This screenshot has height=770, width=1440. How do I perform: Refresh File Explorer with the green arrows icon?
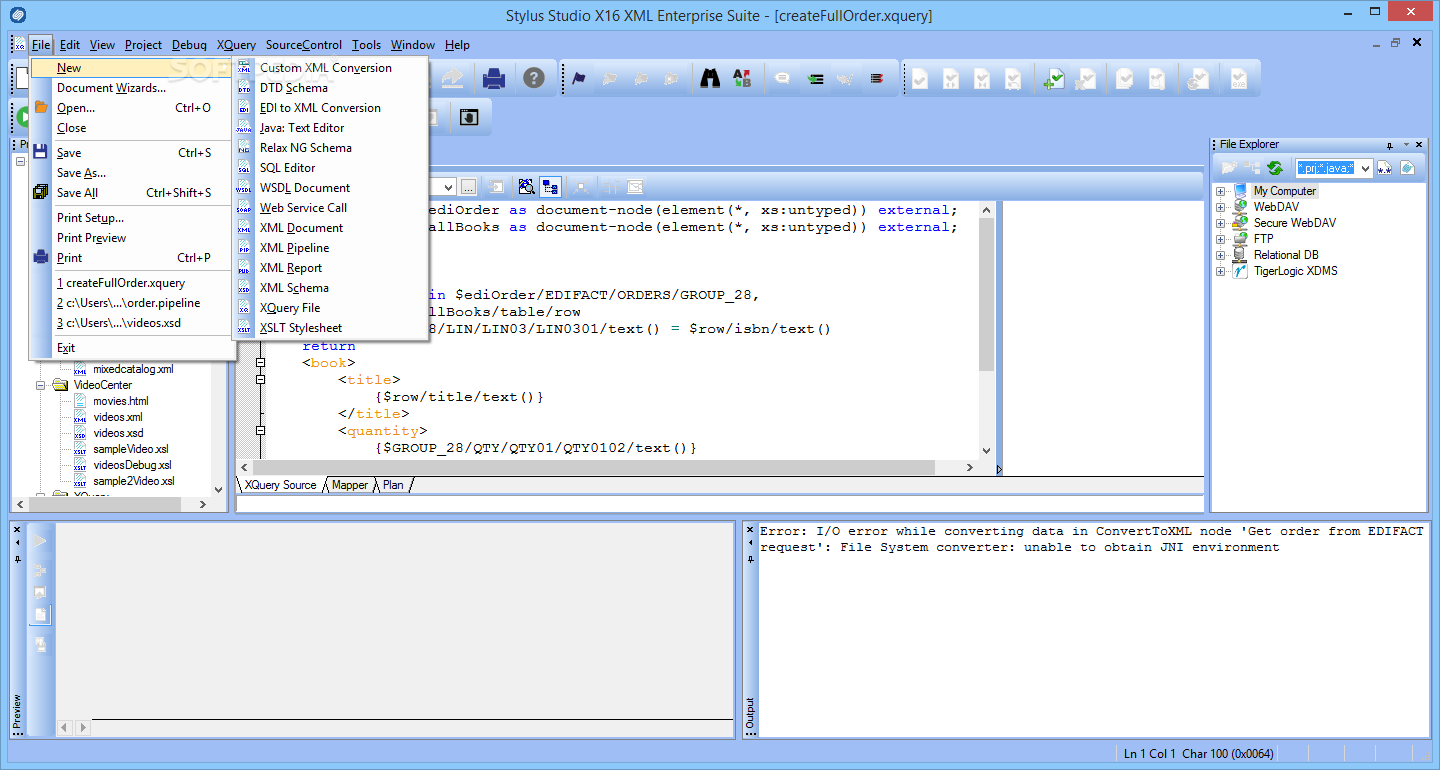[1275, 168]
